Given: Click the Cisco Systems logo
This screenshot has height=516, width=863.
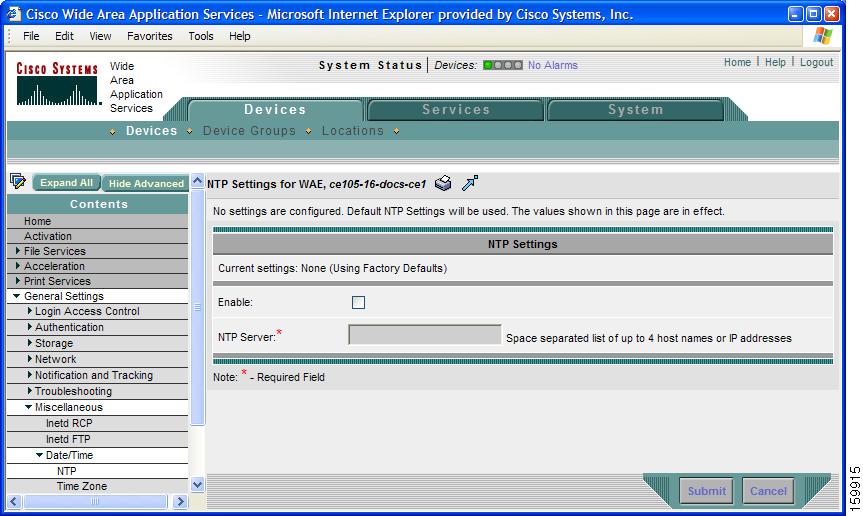Looking at the screenshot, I should (x=57, y=84).
